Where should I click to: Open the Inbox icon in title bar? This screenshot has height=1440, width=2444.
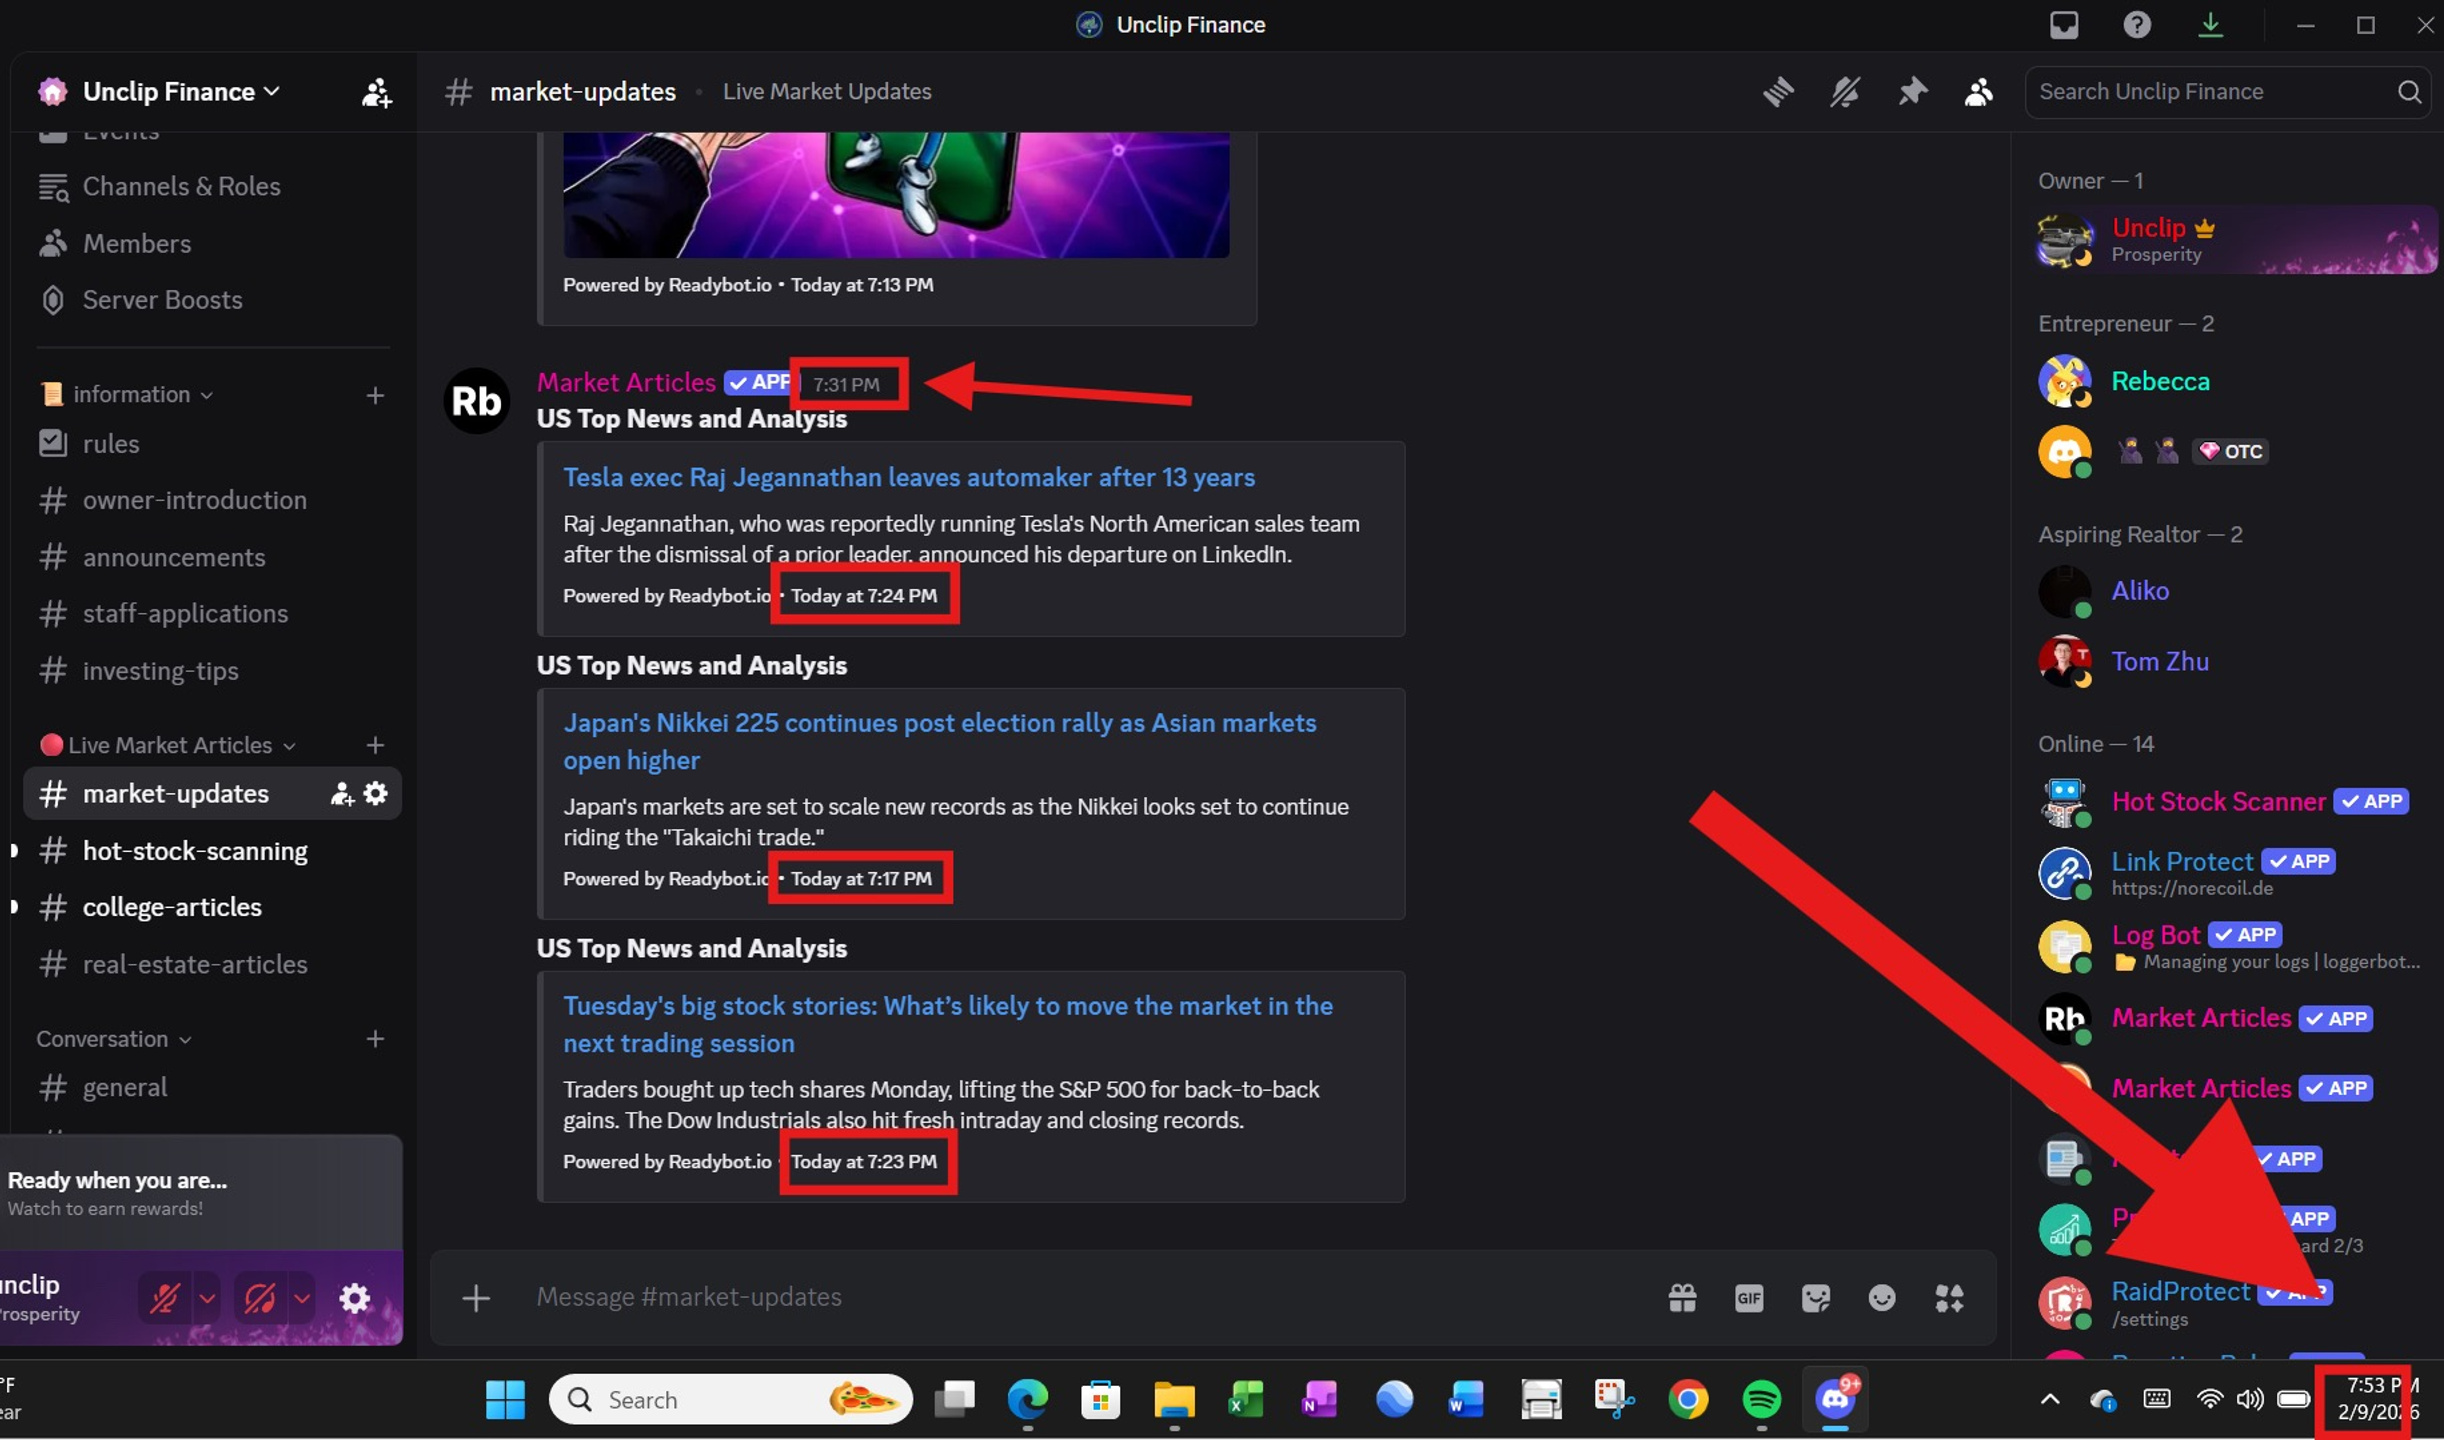(x=2064, y=25)
